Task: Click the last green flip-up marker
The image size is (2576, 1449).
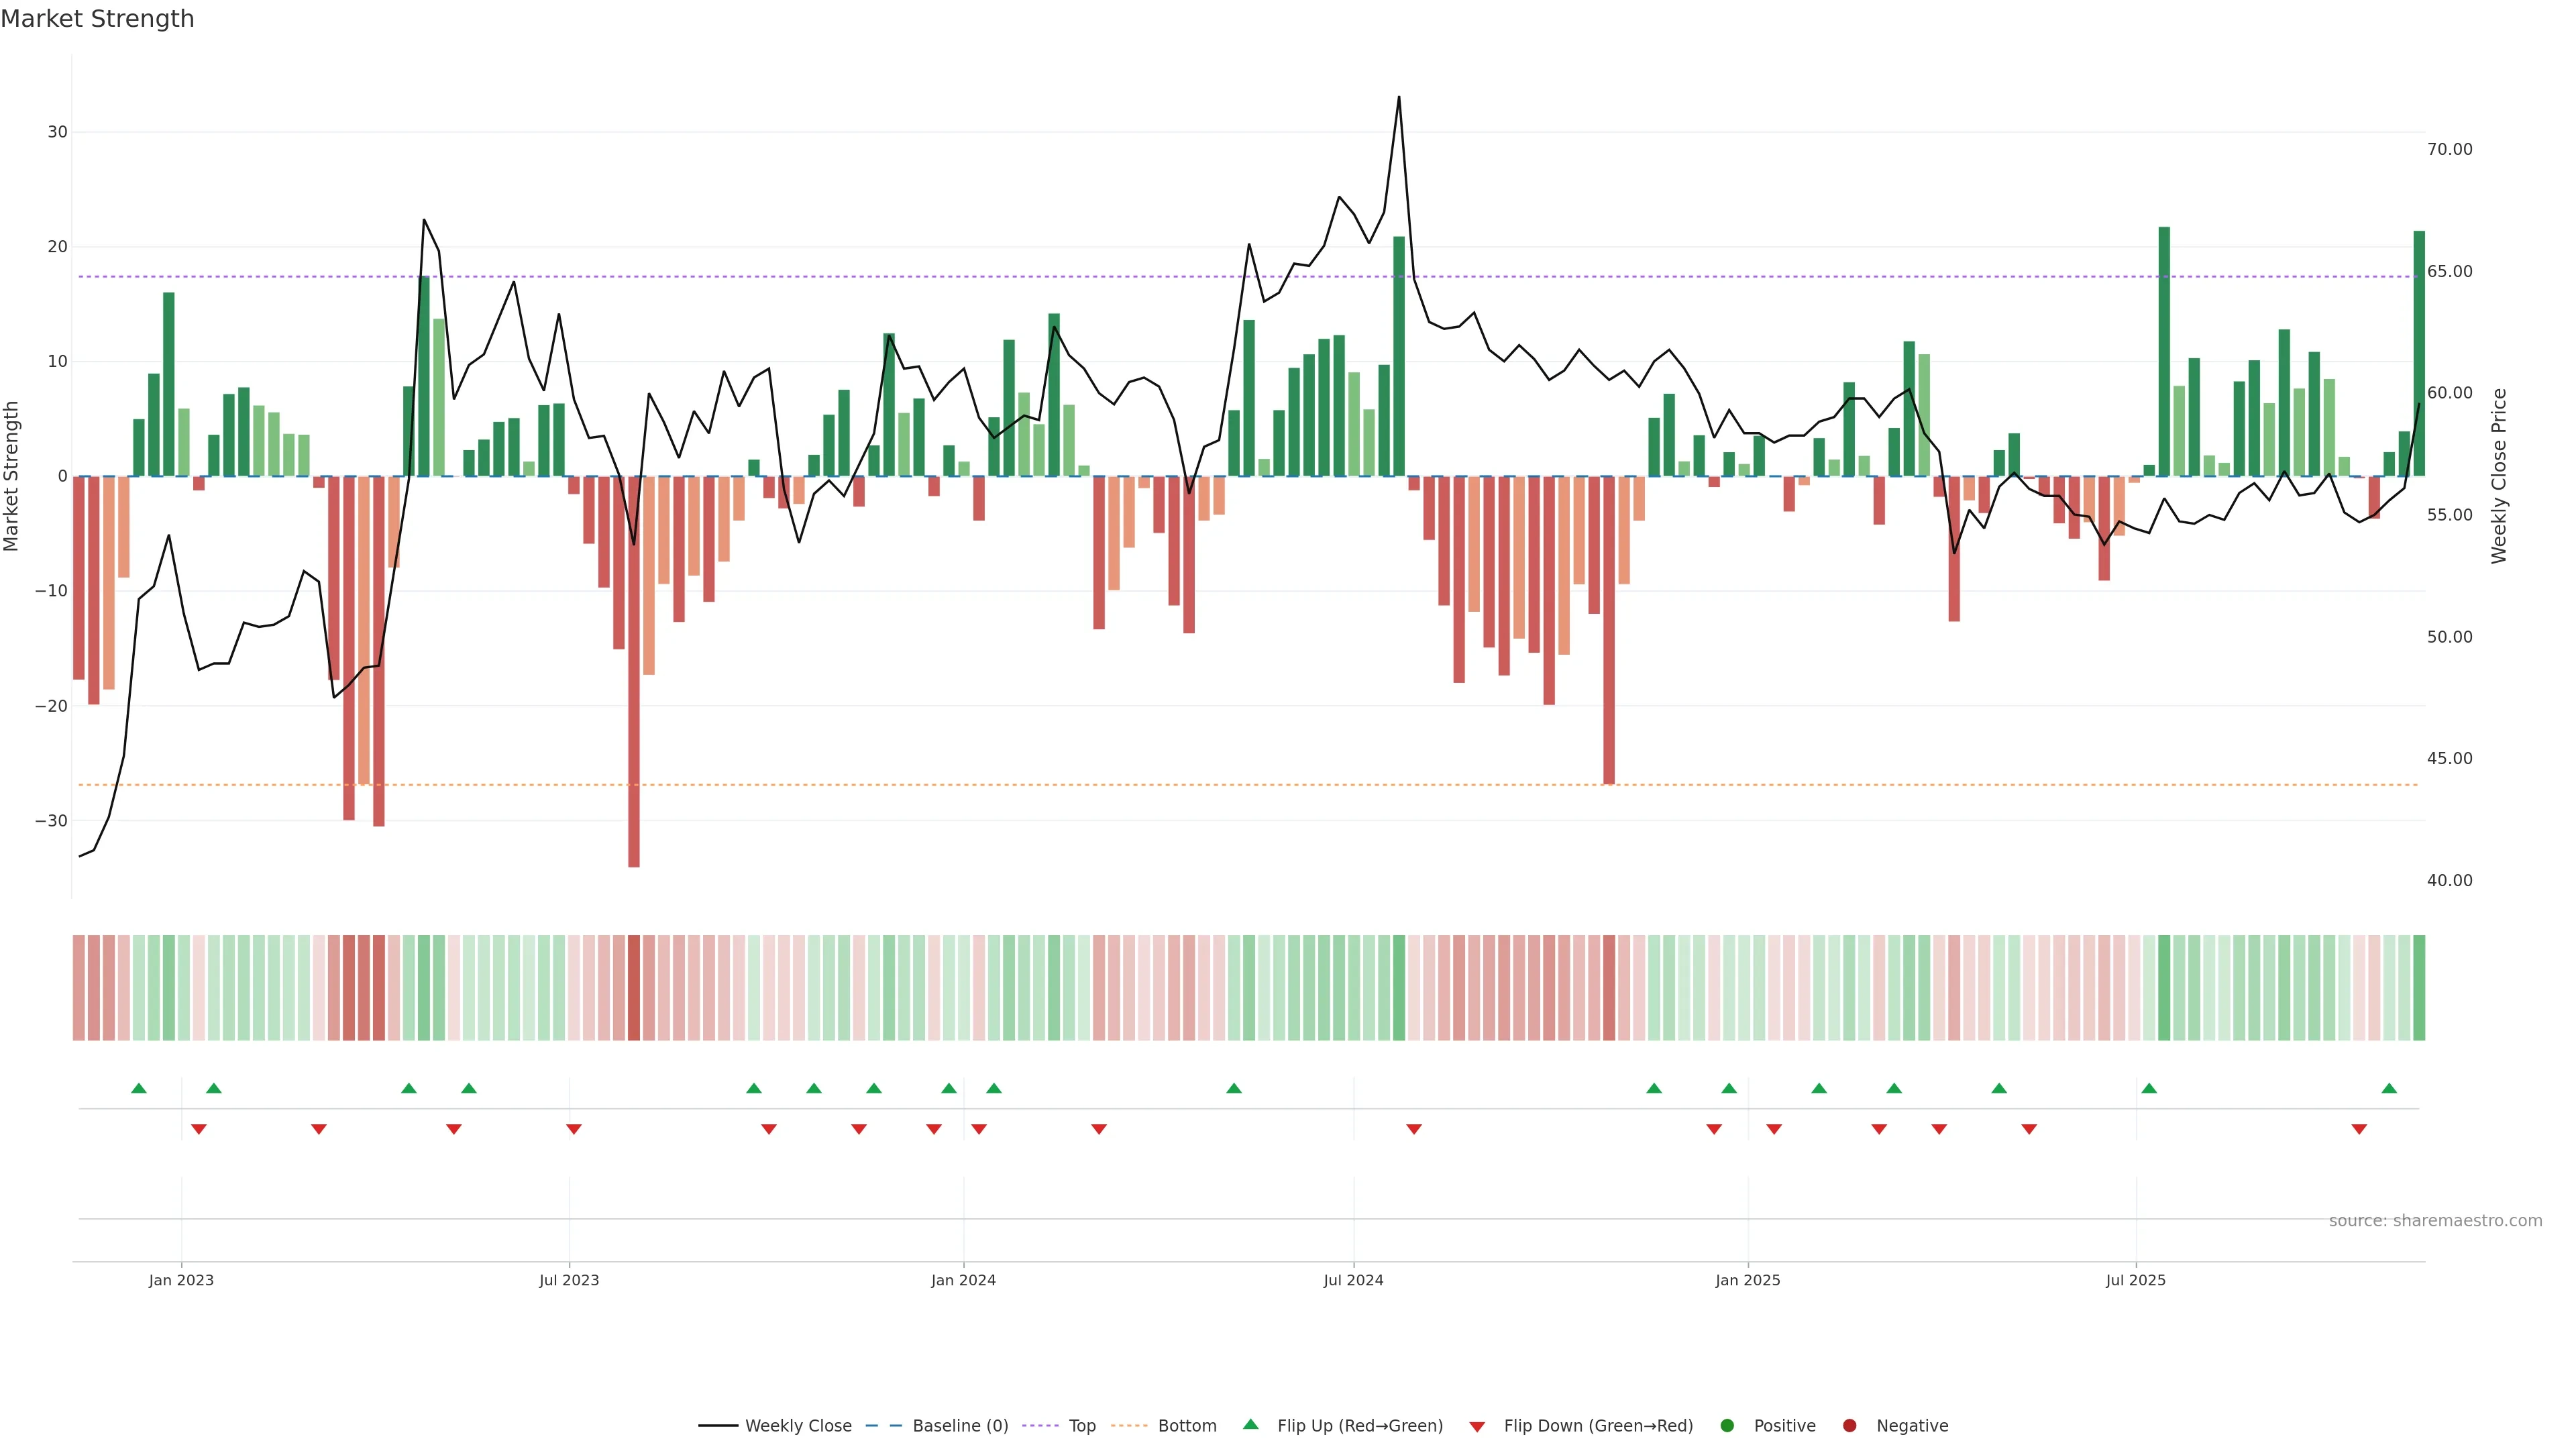Action: tap(2389, 1088)
